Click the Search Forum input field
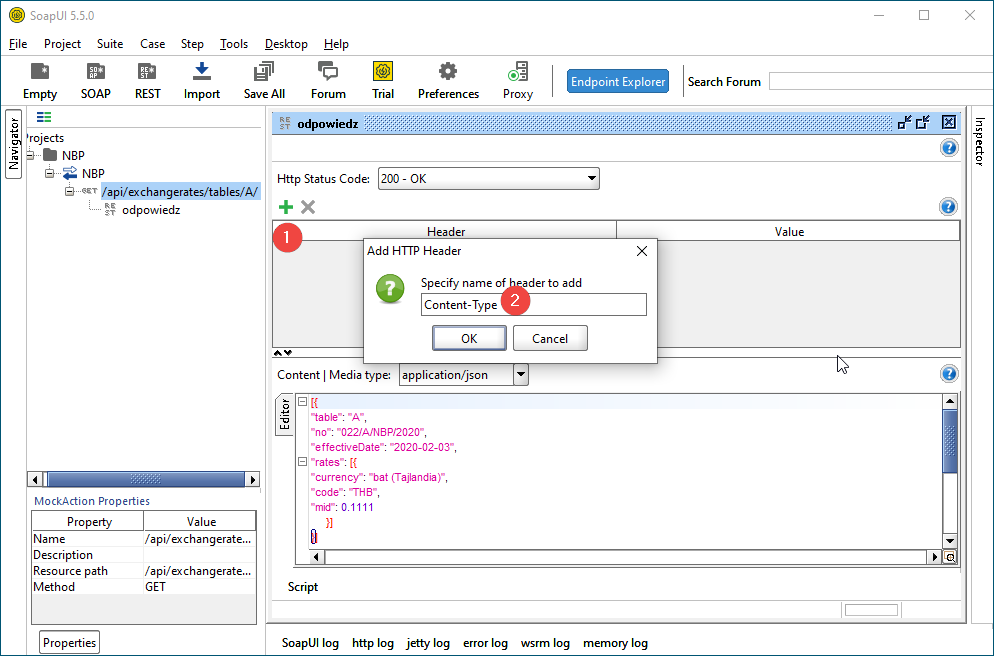The height and width of the screenshot is (656, 994). coord(881,81)
